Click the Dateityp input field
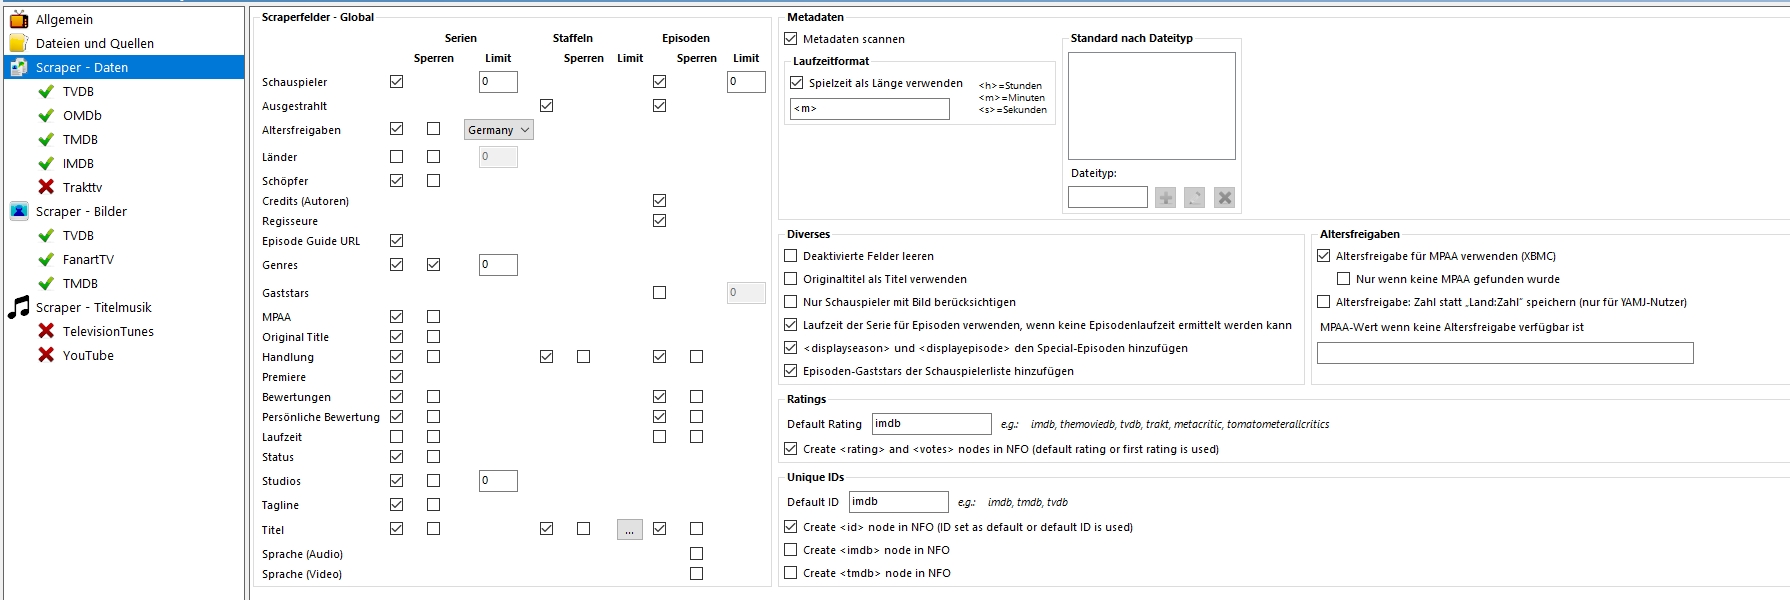Viewport: 1790px width, 600px height. click(1108, 197)
